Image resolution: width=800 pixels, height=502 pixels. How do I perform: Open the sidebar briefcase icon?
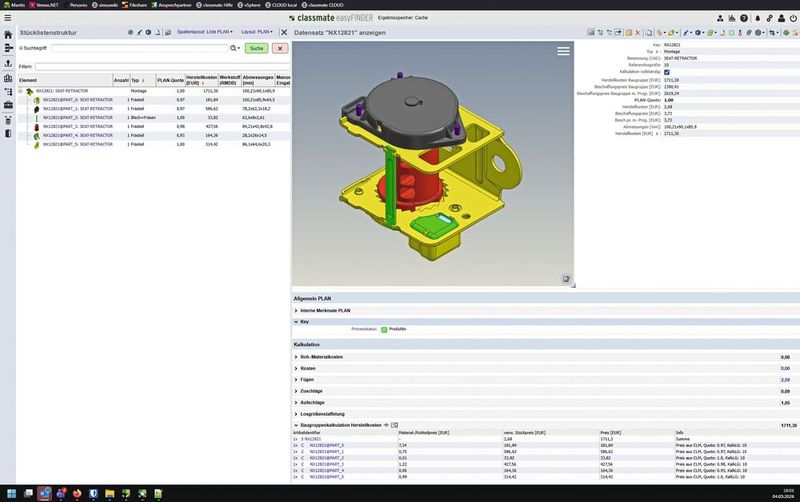(8, 105)
